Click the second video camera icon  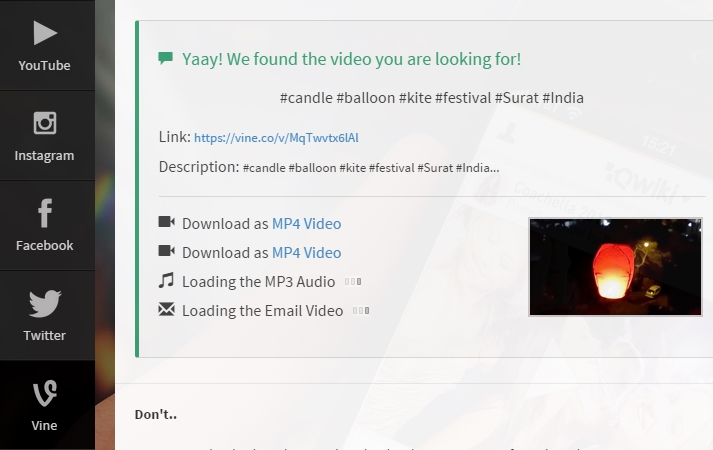coord(166,251)
